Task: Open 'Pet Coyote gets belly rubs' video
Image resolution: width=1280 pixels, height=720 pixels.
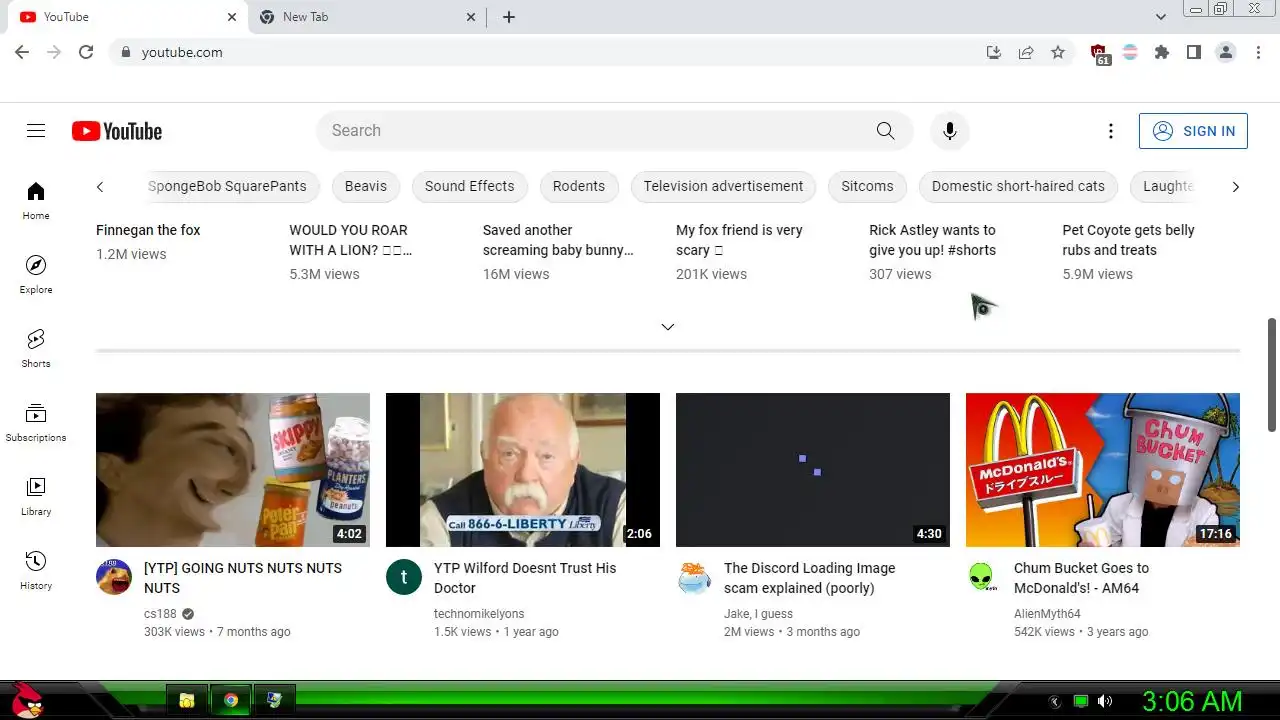Action: pyautogui.click(x=1128, y=240)
